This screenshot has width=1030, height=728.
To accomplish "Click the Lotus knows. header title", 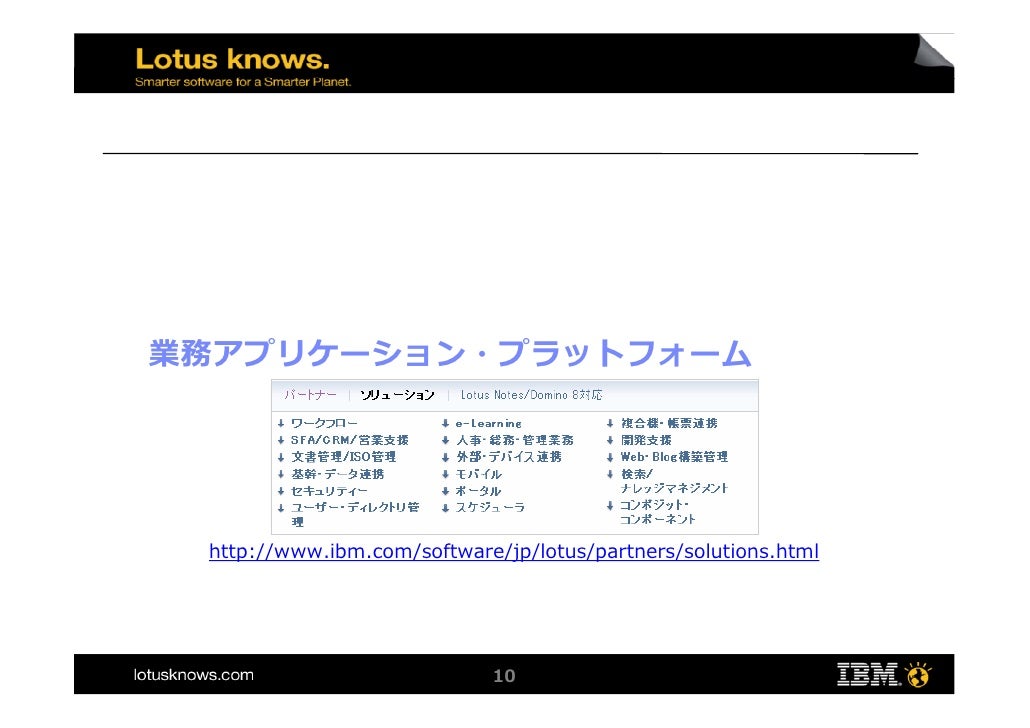I will [233, 59].
